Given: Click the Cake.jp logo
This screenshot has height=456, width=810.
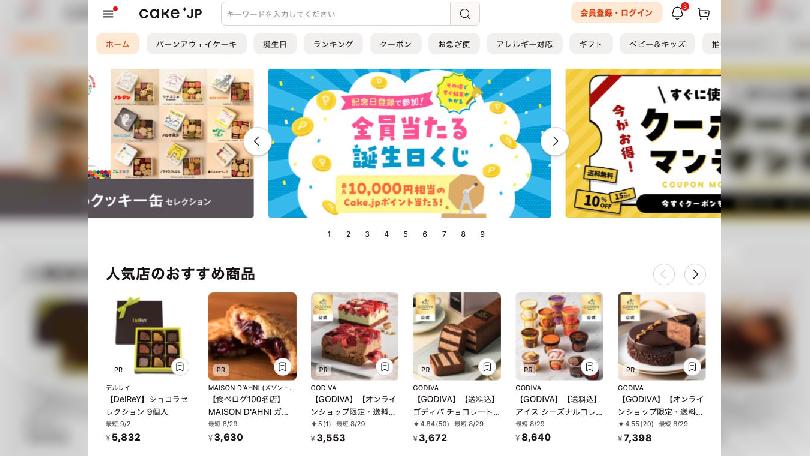Looking at the screenshot, I should 170,13.
